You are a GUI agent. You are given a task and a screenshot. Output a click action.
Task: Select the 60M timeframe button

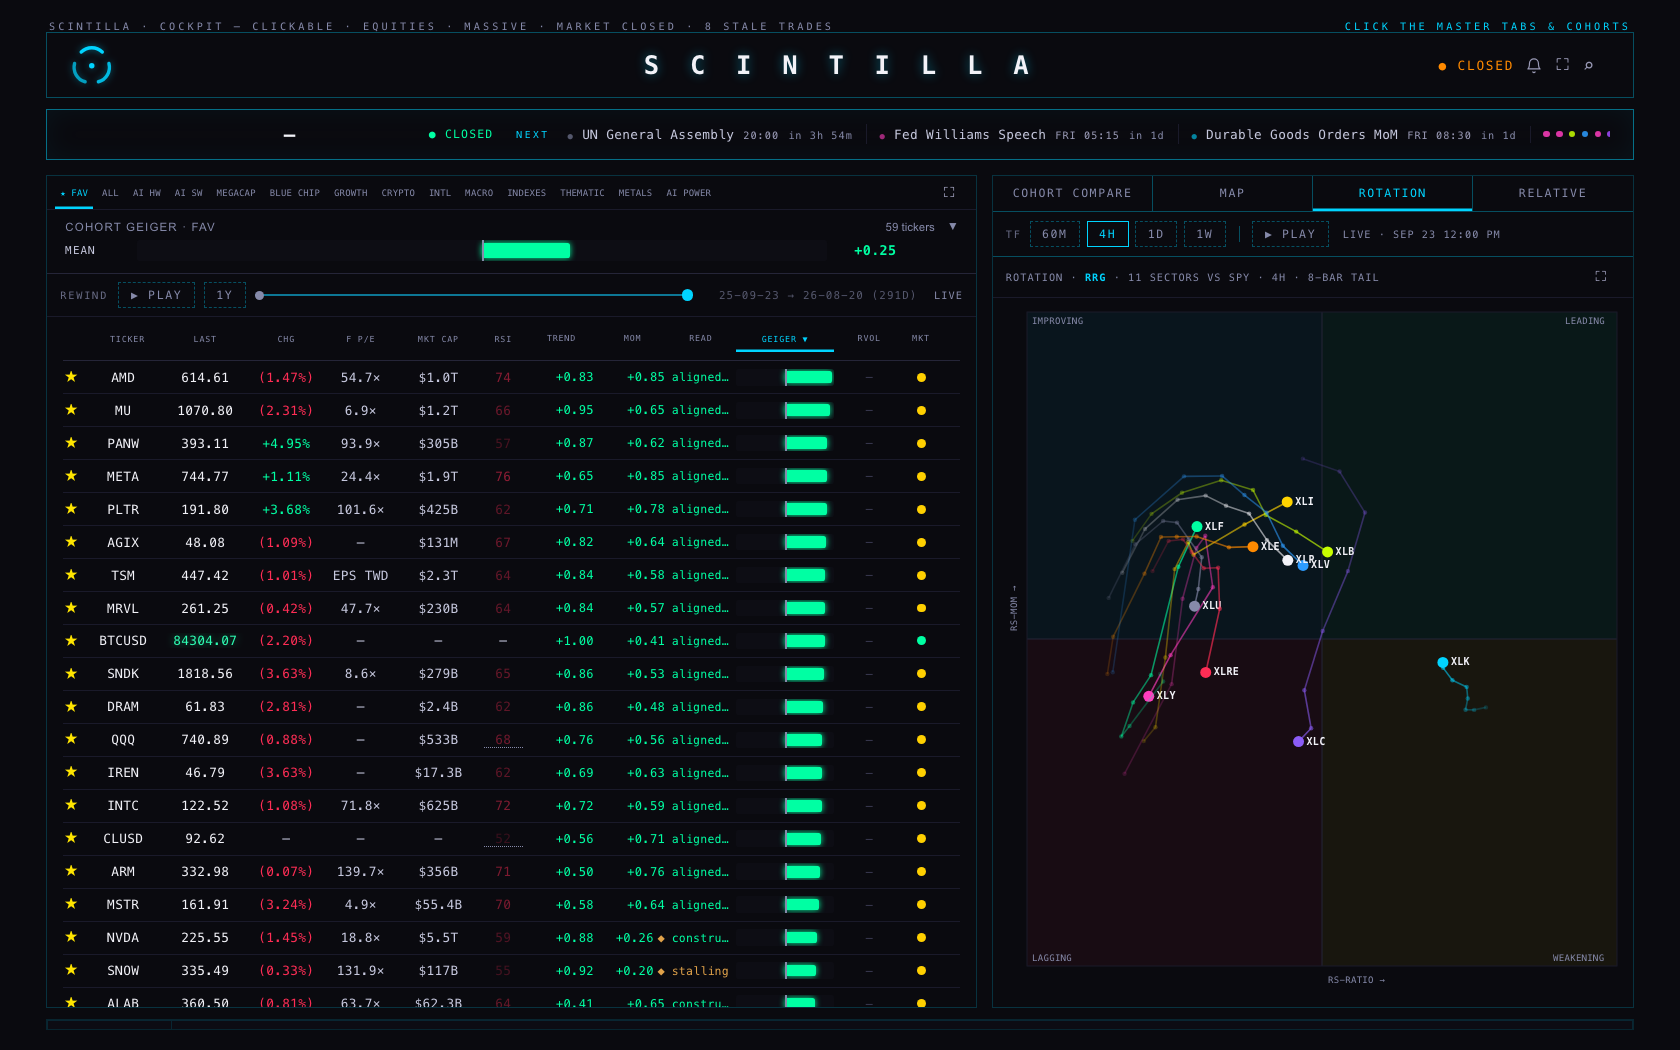pos(1054,234)
